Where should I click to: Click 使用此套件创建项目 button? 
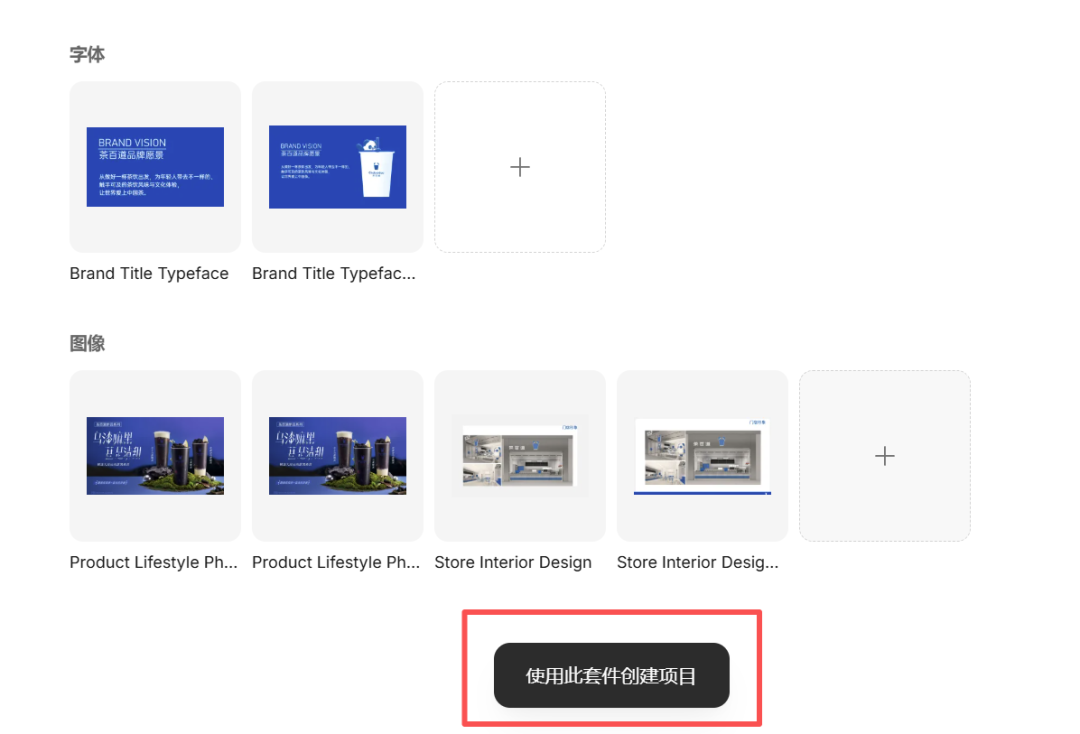[x=611, y=675]
